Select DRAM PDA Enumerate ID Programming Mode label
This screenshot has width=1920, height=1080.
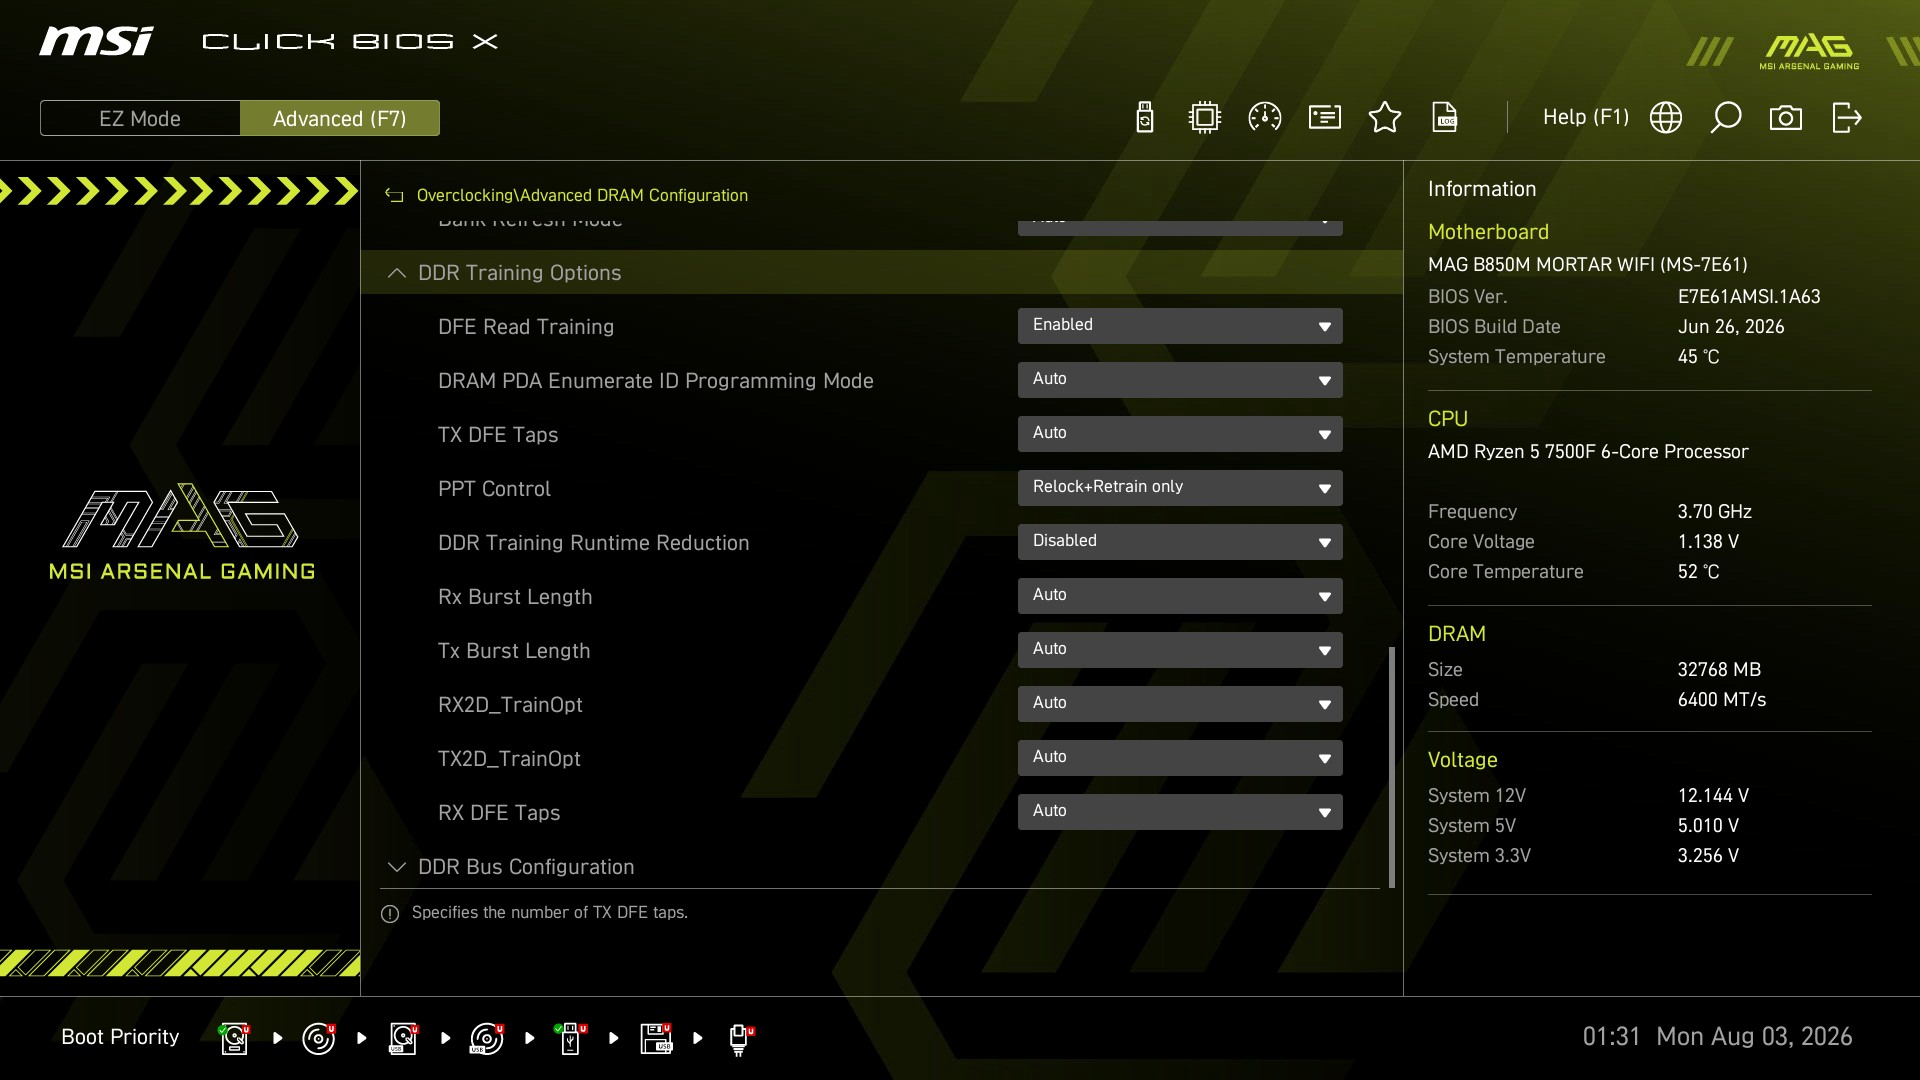(655, 381)
